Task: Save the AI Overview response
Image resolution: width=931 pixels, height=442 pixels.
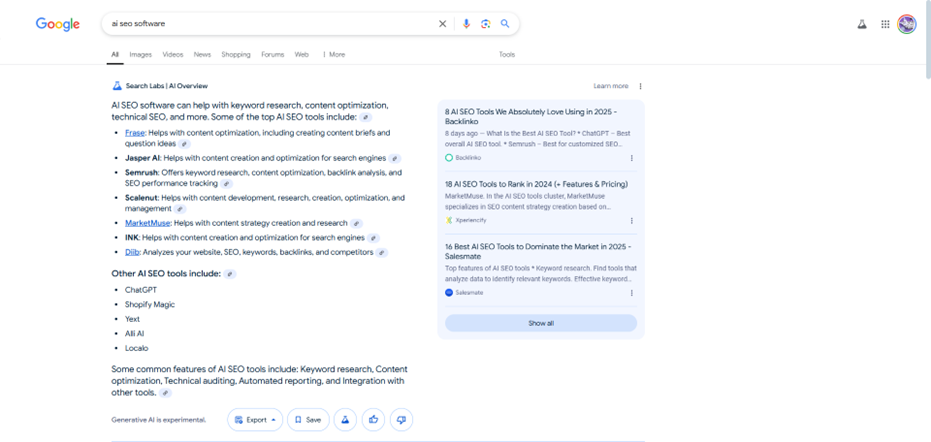Action: tap(308, 420)
